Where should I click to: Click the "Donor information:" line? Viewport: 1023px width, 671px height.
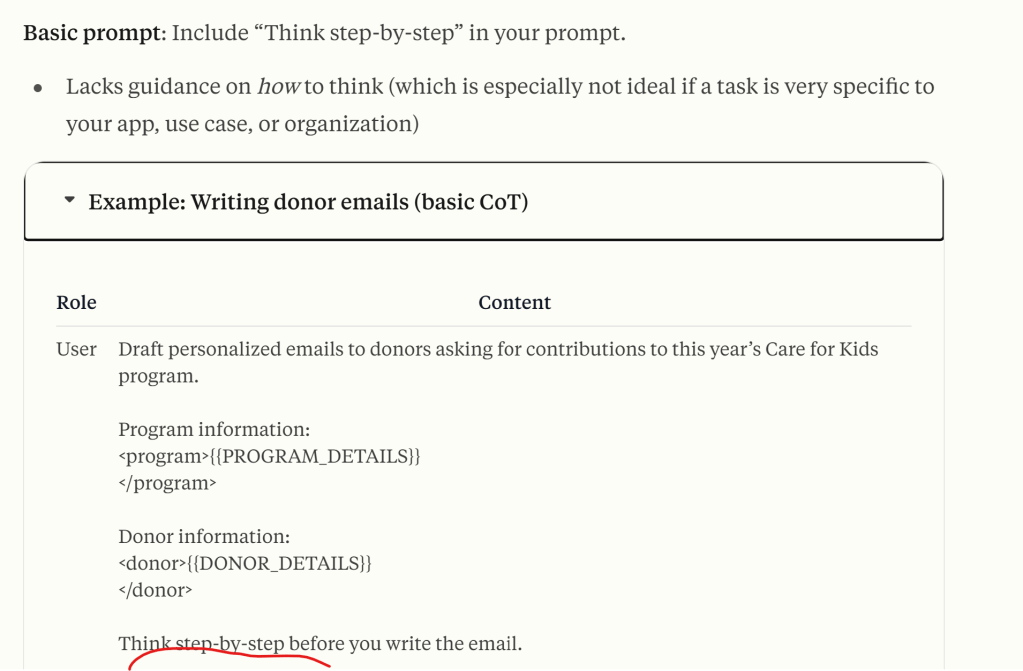204,536
